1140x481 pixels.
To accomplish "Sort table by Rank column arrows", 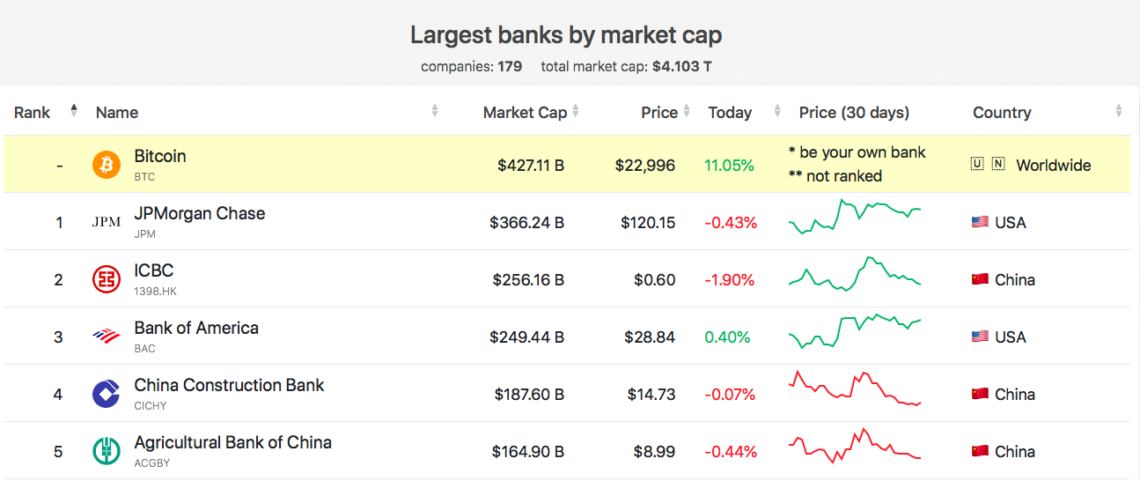I will (73, 111).
